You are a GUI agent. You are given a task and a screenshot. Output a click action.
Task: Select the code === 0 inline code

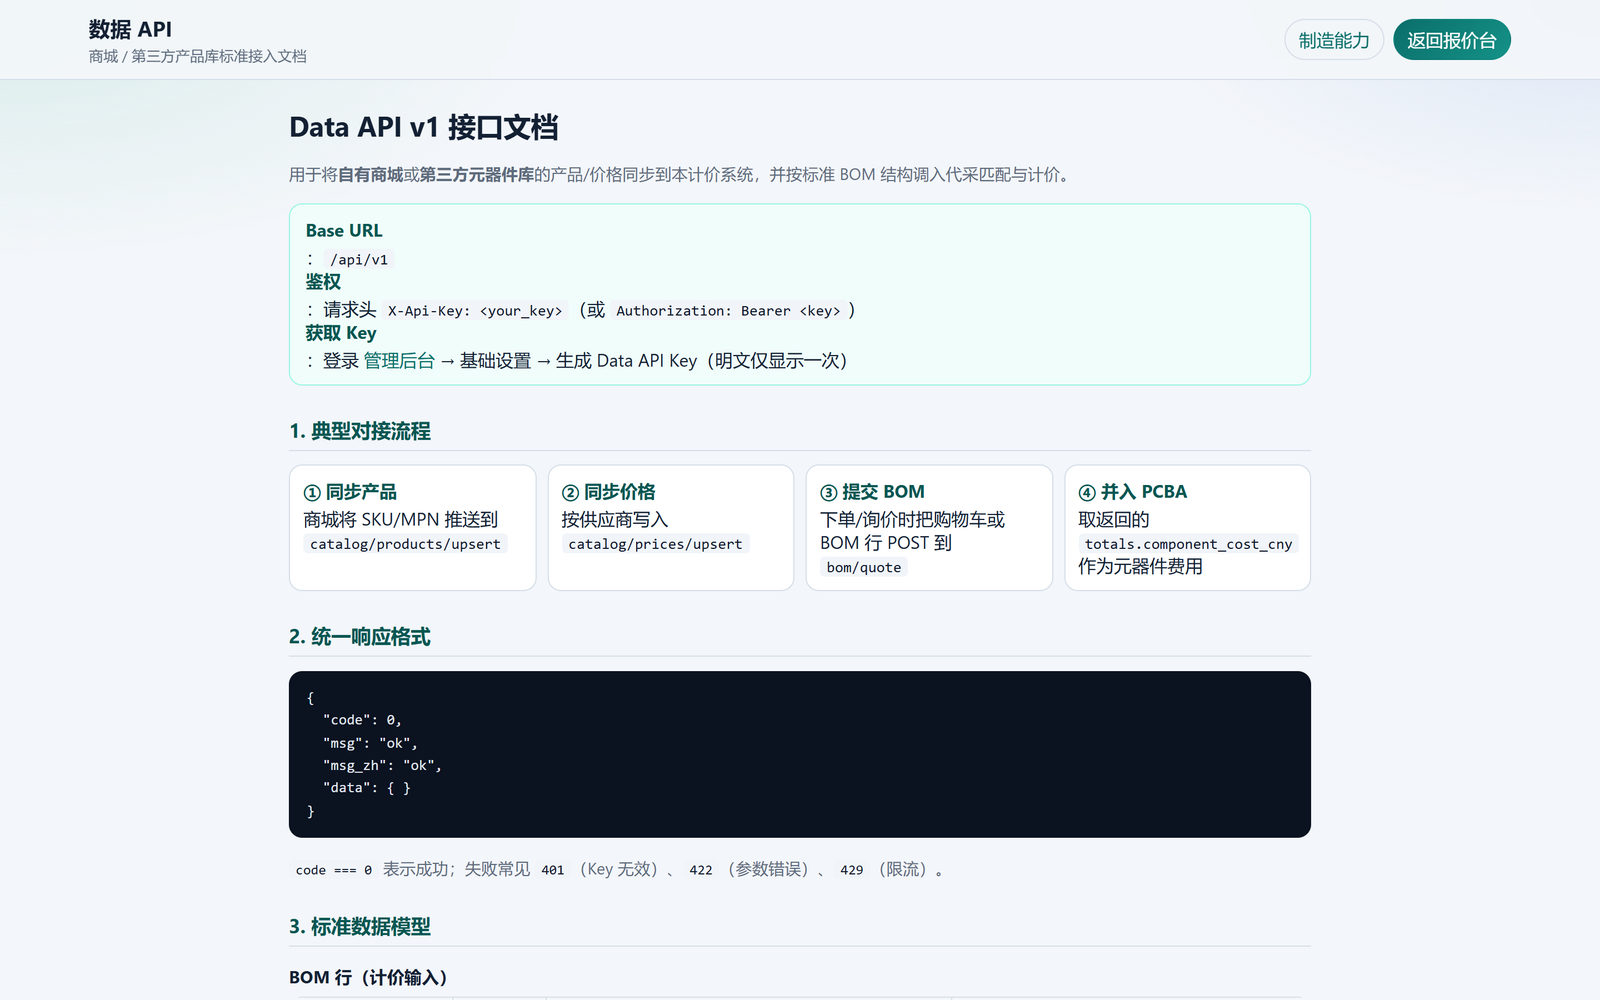point(334,870)
